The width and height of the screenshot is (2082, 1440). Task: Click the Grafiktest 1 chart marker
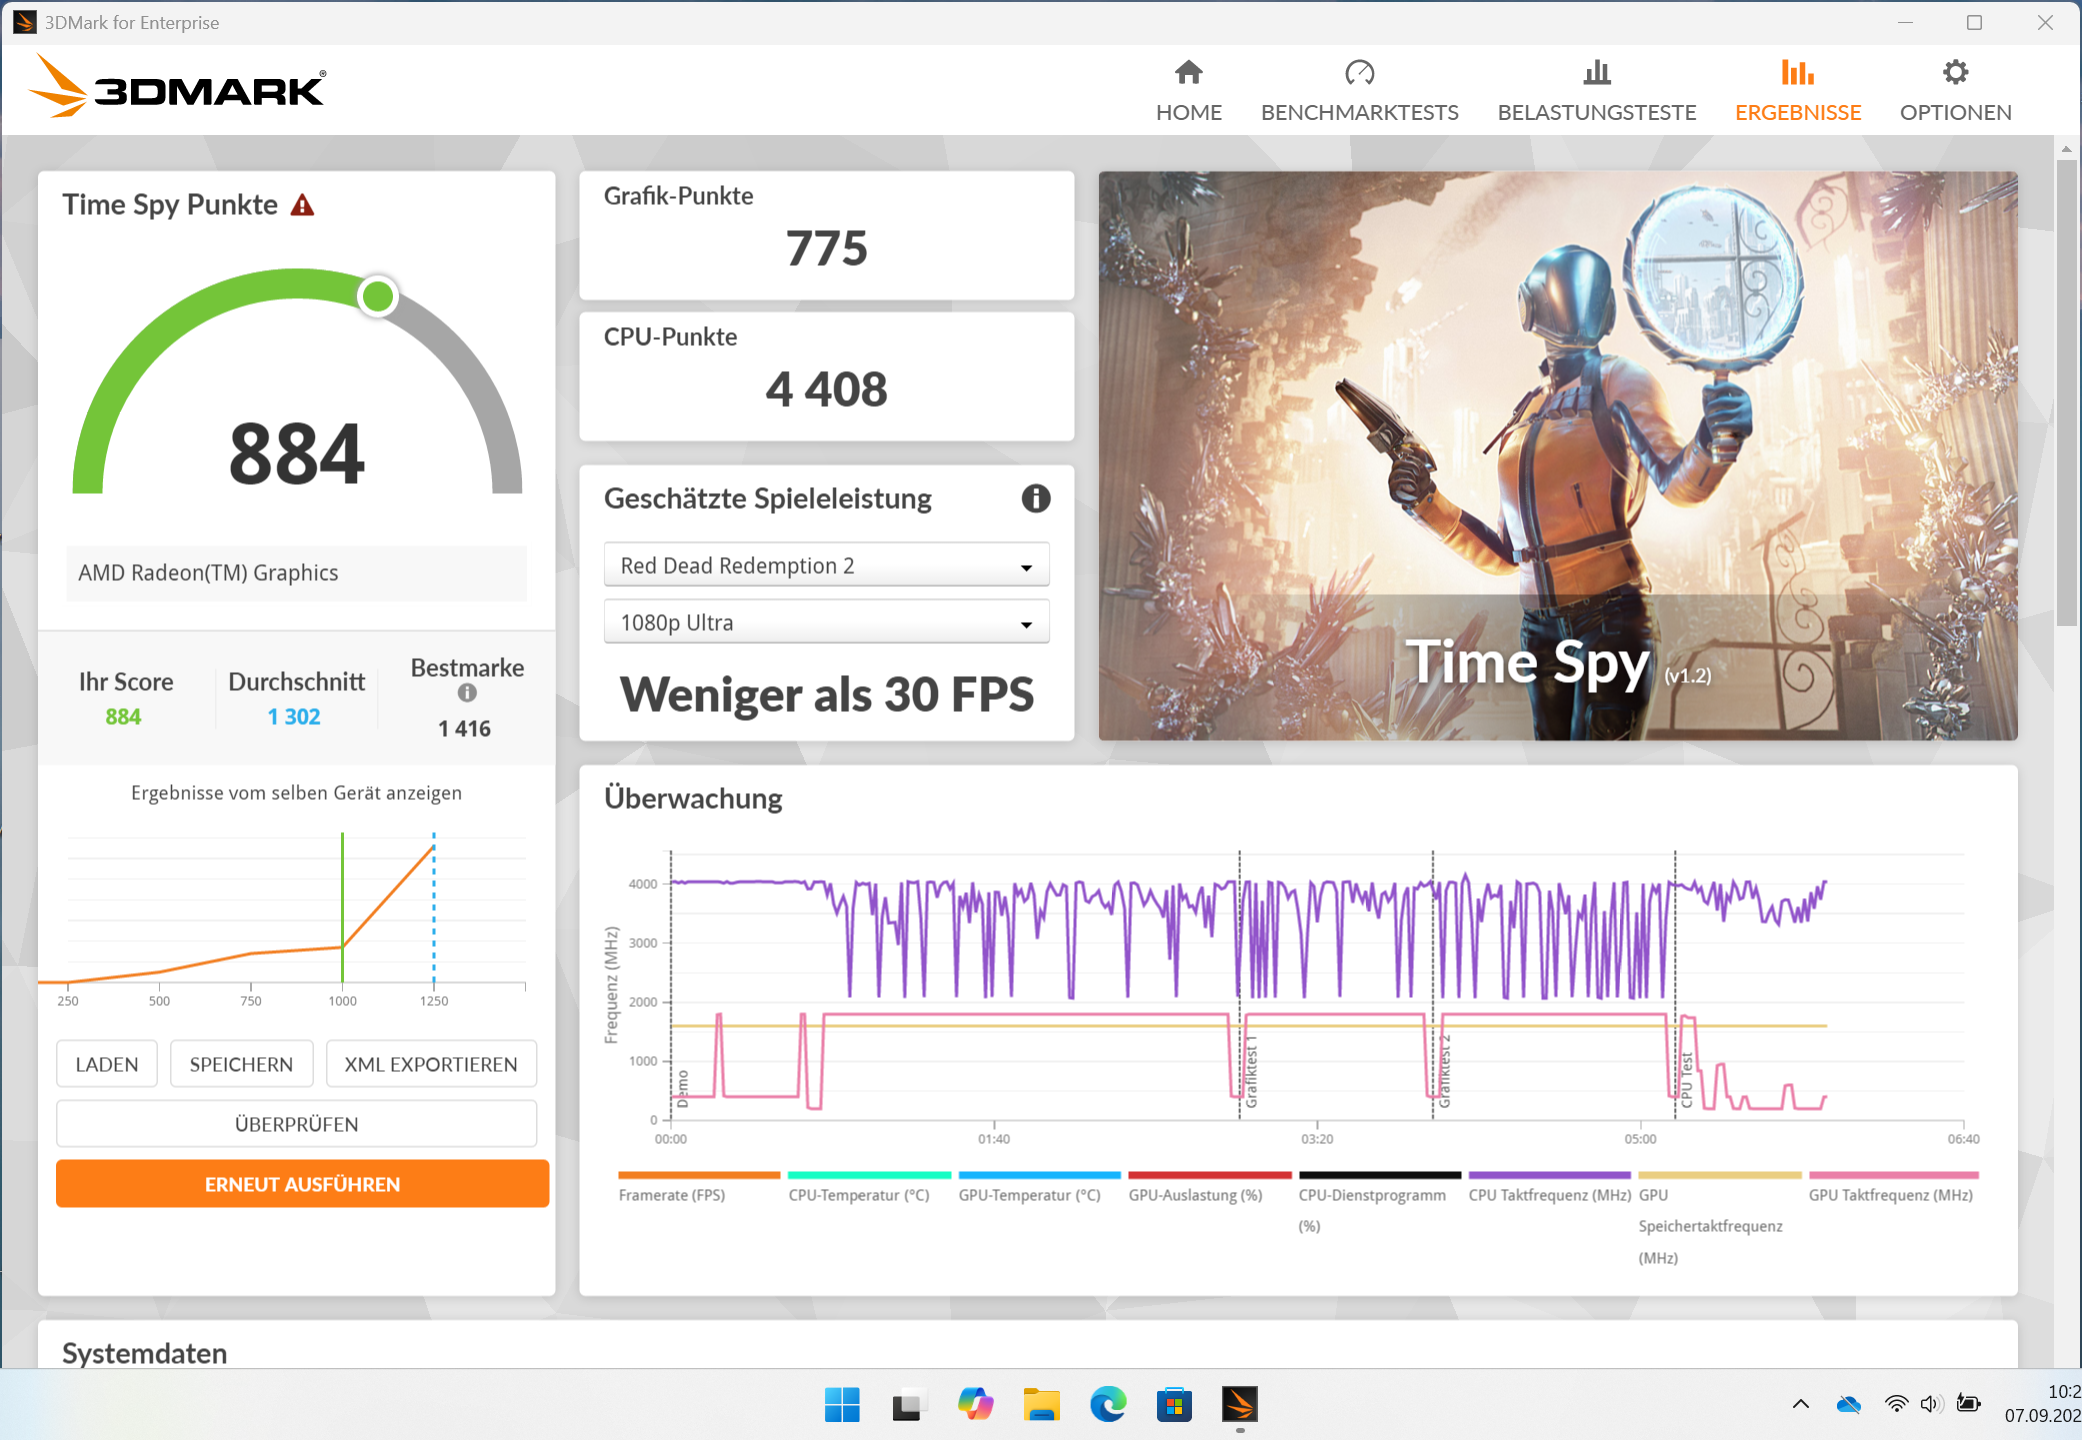[x=1250, y=1072]
